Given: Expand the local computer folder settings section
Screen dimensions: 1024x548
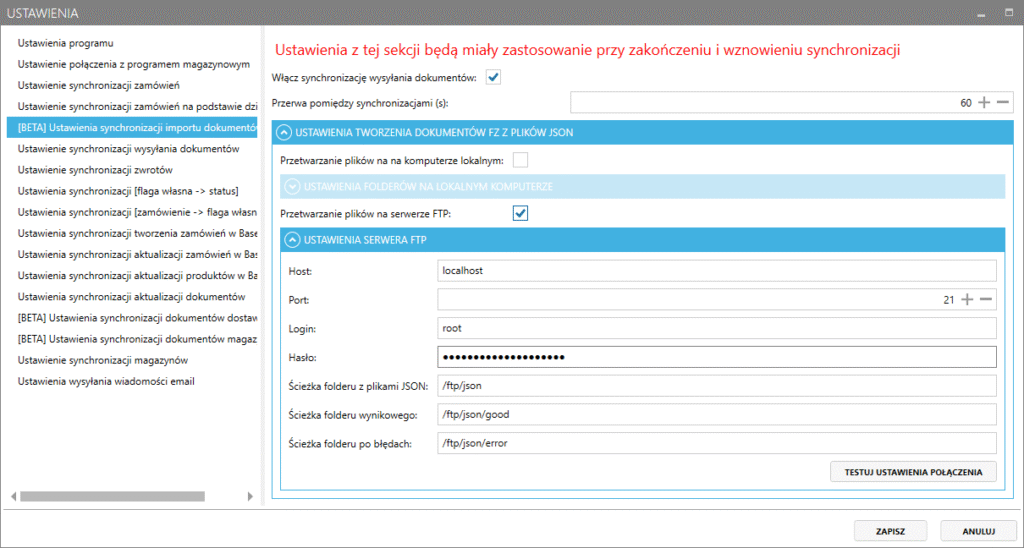Looking at the screenshot, I should point(292,187).
